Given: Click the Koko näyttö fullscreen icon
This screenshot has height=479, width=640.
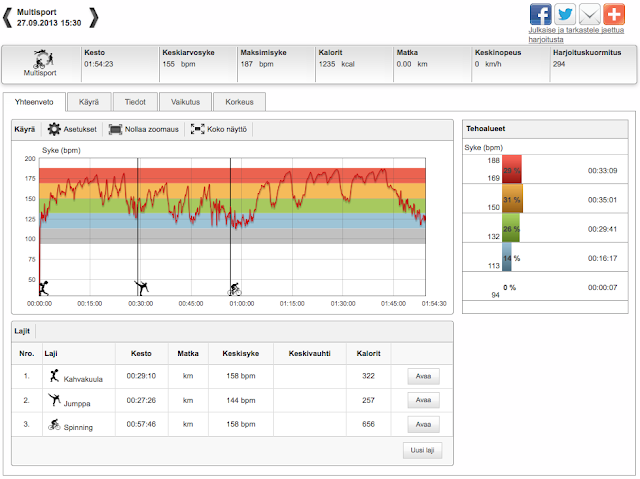Looking at the screenshot, I should (198, 129).
